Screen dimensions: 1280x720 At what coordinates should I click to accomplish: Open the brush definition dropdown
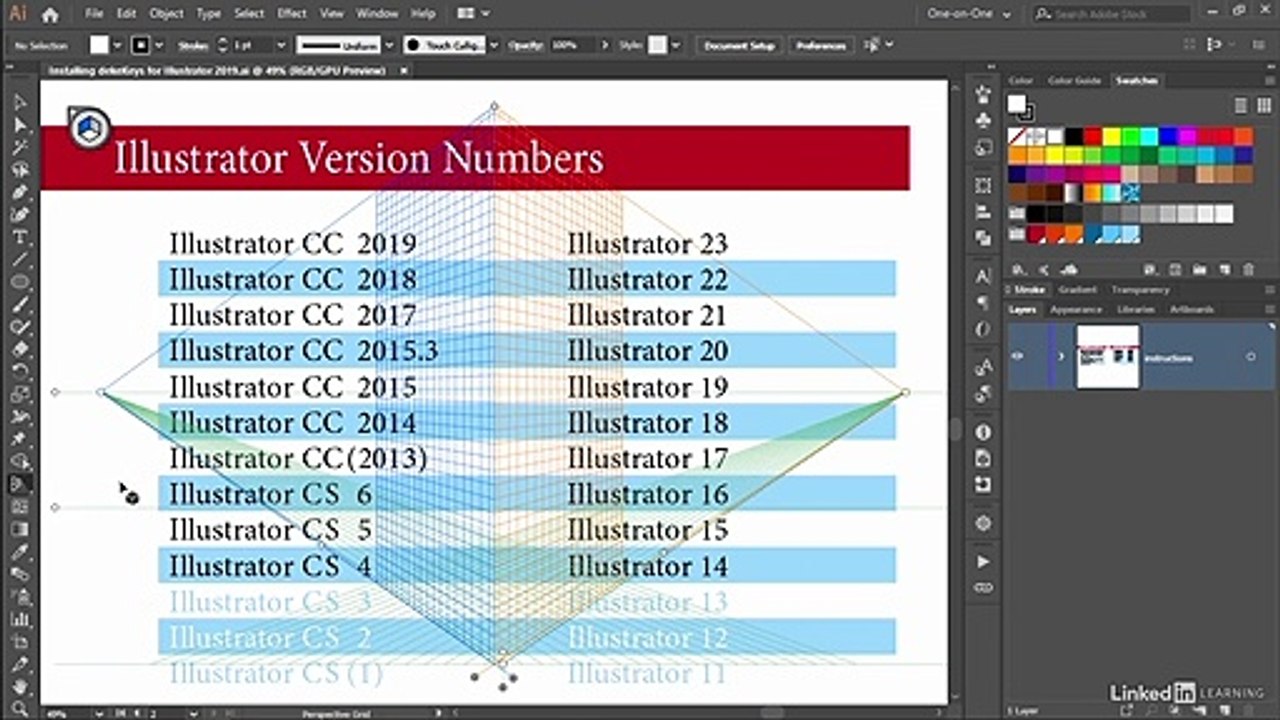495,45
